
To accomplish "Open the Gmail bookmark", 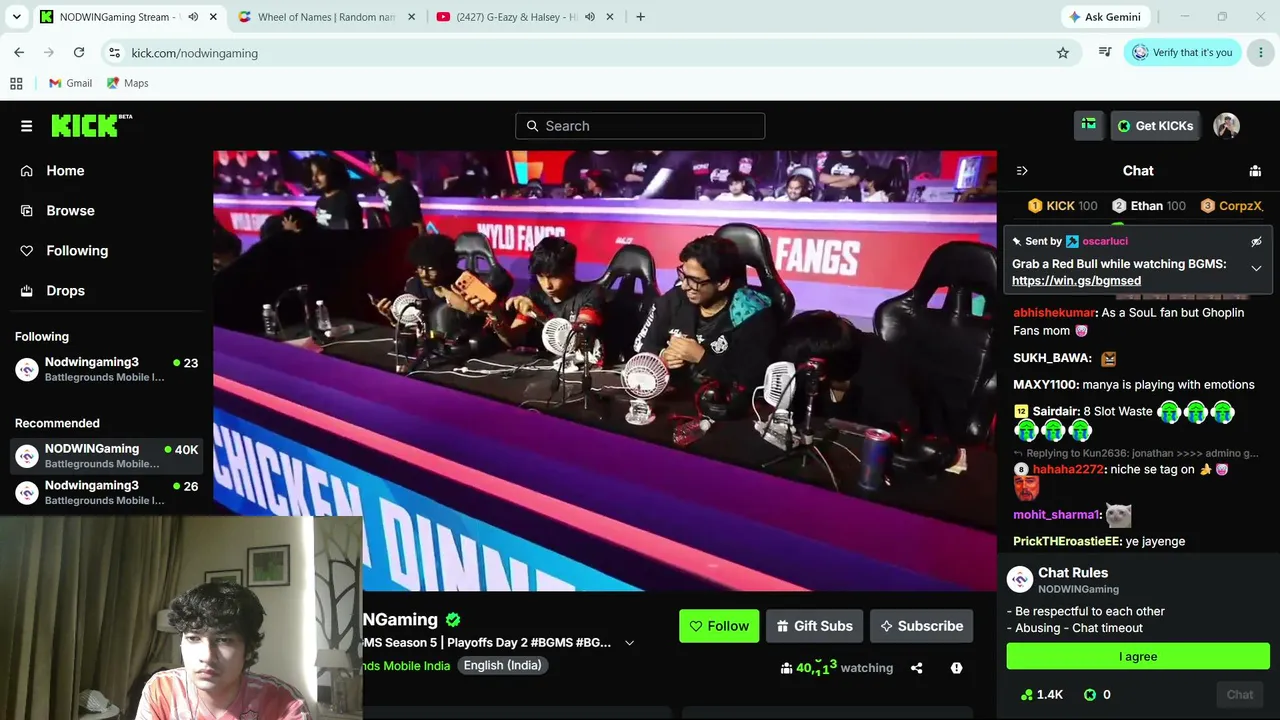I will (70, 83).
